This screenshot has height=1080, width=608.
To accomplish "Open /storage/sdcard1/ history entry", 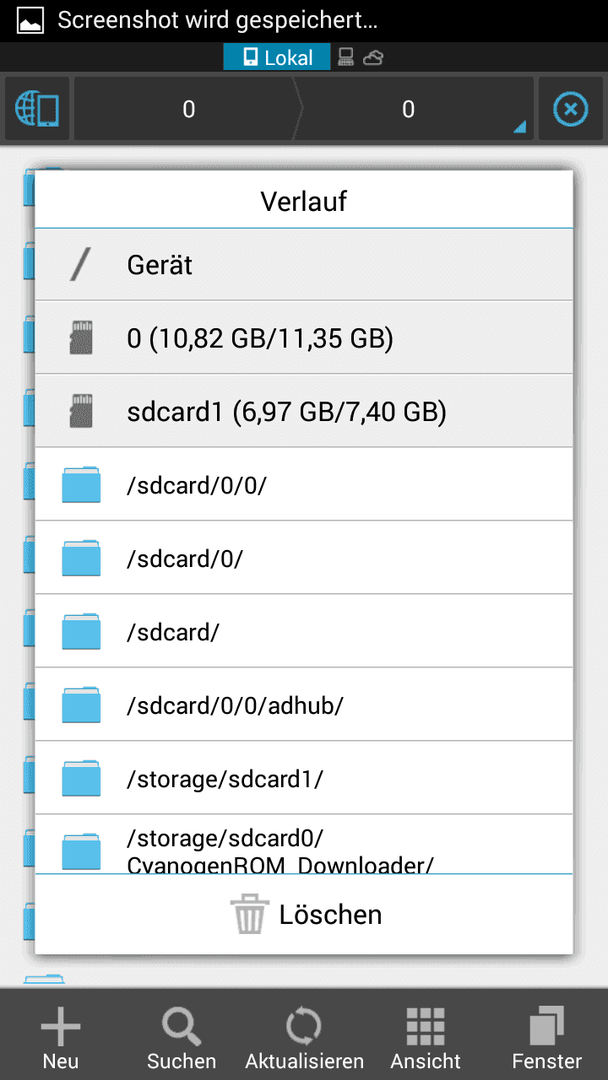I will [x=304, y=778].
